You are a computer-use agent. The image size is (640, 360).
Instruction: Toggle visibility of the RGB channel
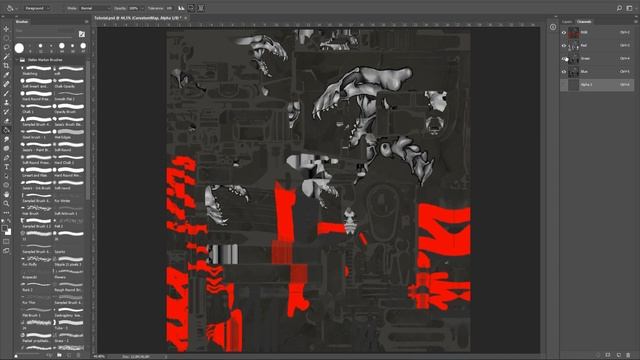click(x=564, y=32)
